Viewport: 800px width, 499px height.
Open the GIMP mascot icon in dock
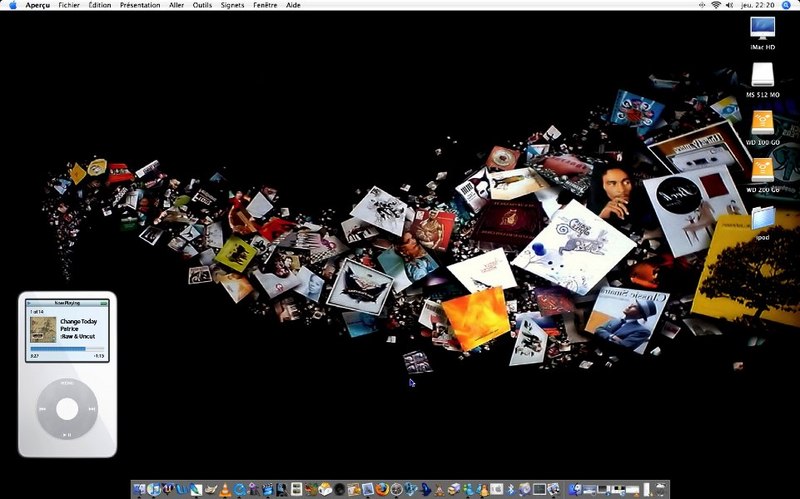[211, 489]
